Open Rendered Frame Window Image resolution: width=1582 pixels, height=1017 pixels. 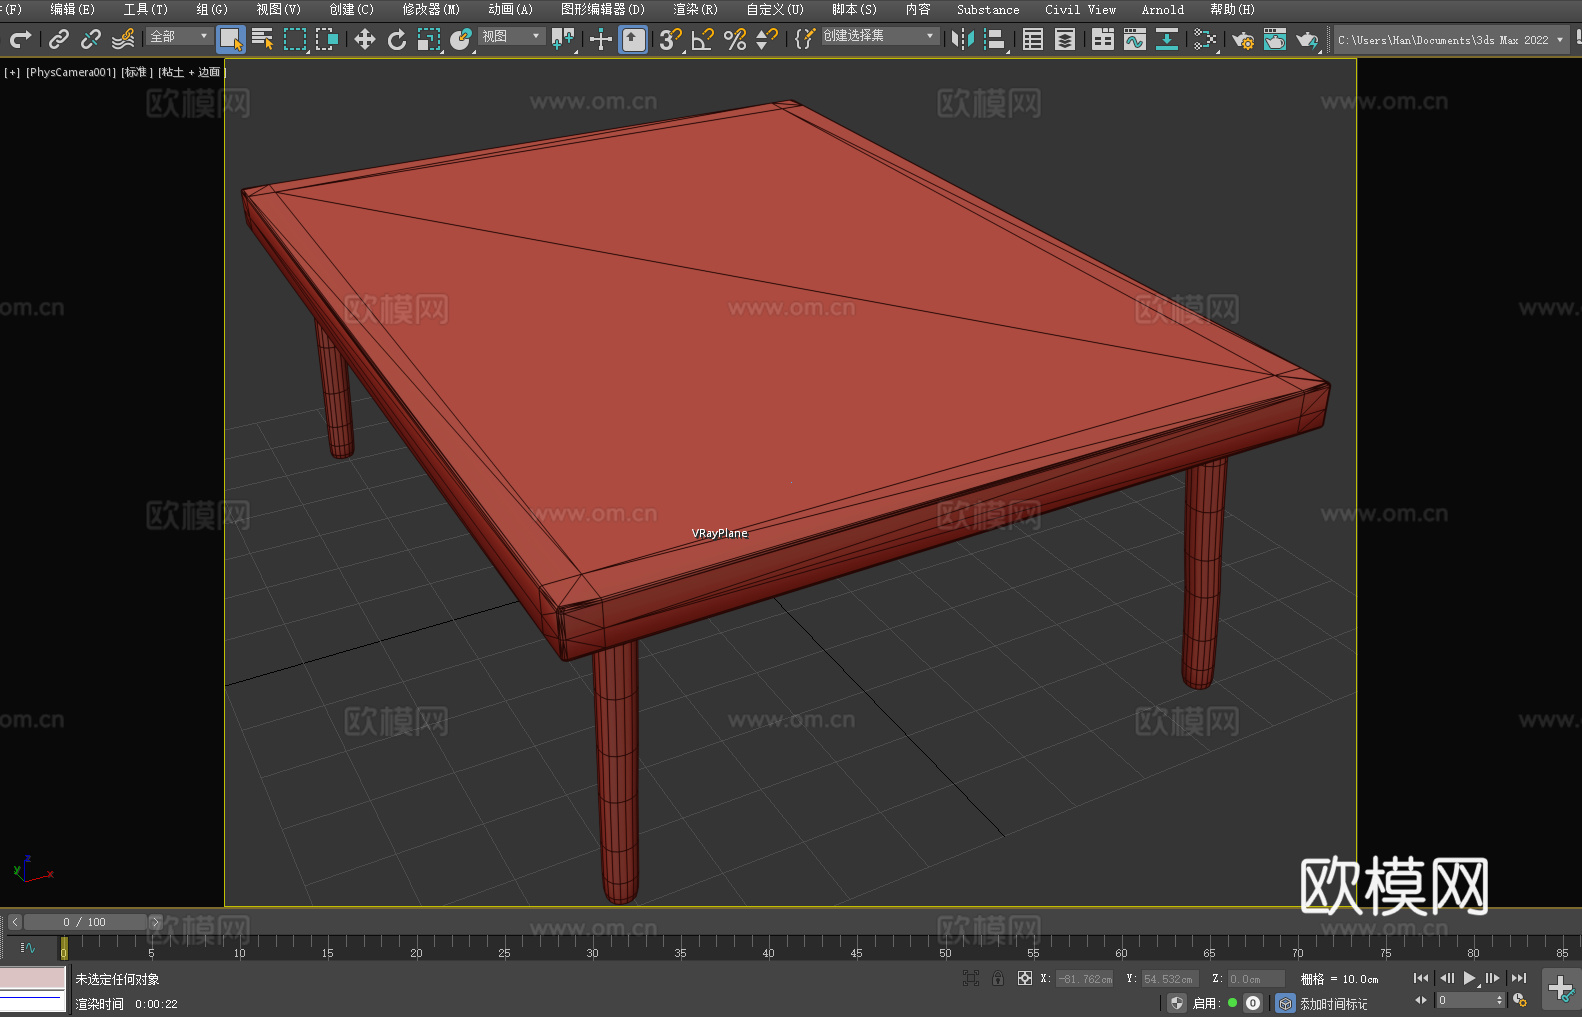[x=1275, y=39]
